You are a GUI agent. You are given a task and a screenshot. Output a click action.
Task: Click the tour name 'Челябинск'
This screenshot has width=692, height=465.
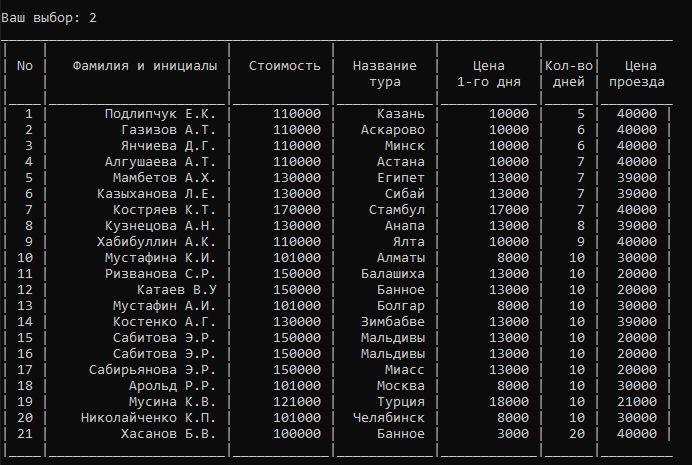pyautogui.click(x=389, y=418)
